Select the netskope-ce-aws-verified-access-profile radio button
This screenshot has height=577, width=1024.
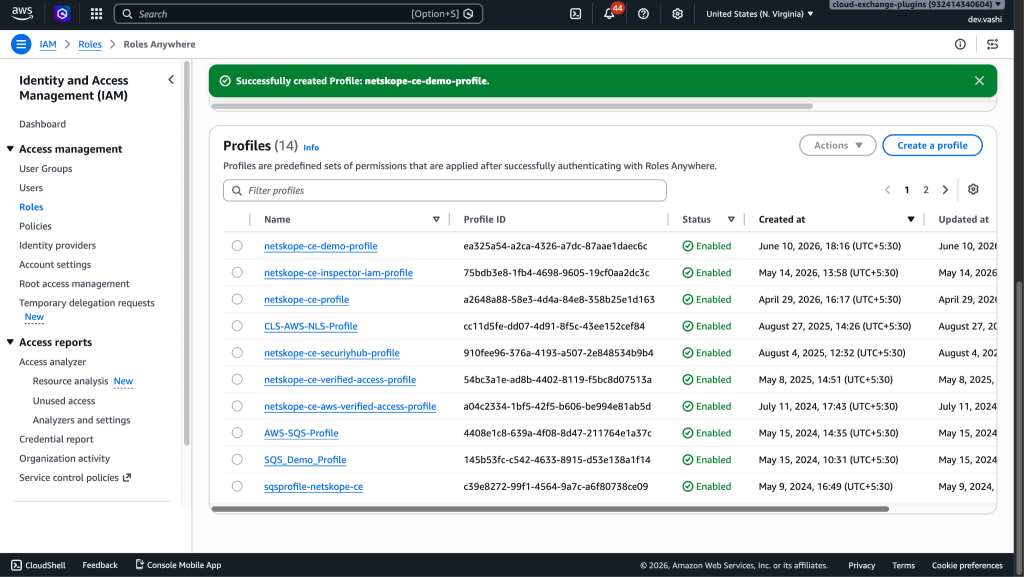click(x=237, y=406)
